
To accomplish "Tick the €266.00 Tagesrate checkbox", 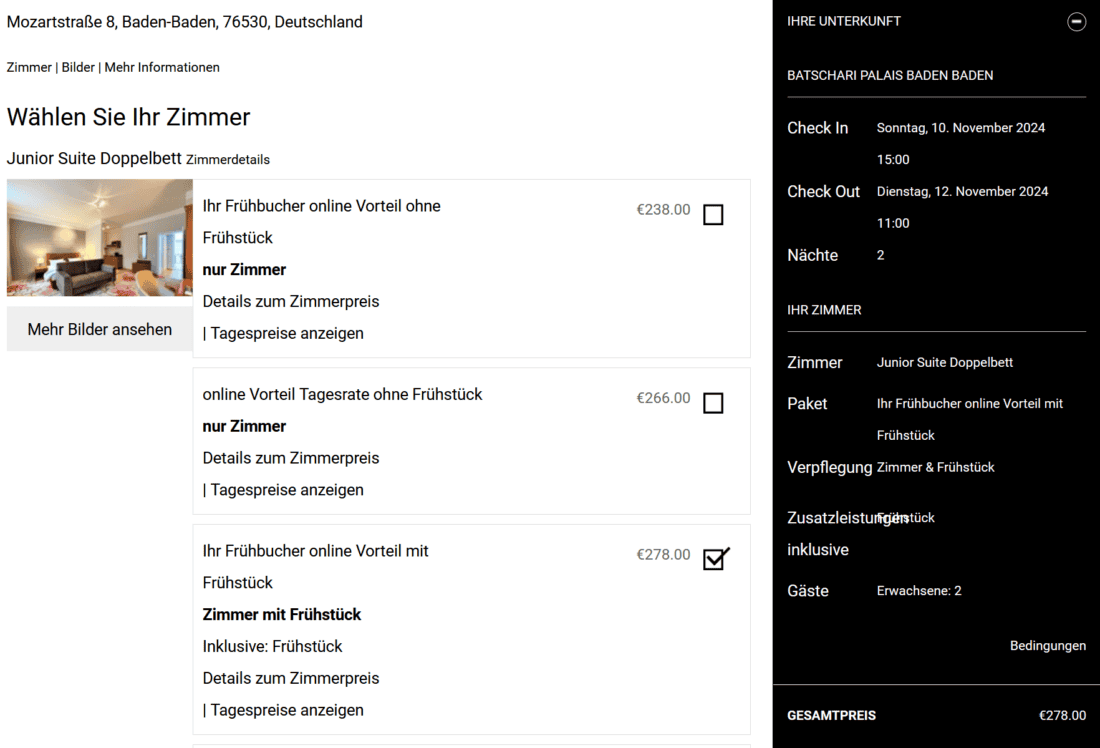I will click(713, 403).
